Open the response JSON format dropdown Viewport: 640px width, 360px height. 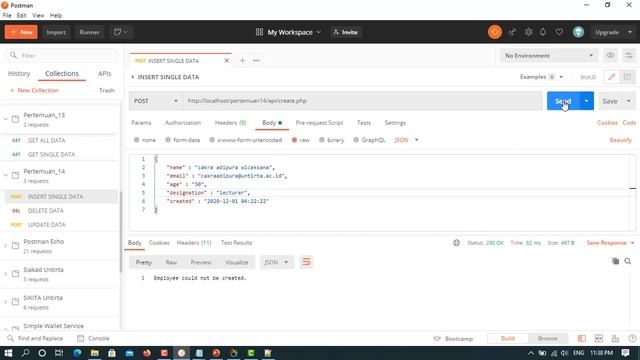point(277,262)
